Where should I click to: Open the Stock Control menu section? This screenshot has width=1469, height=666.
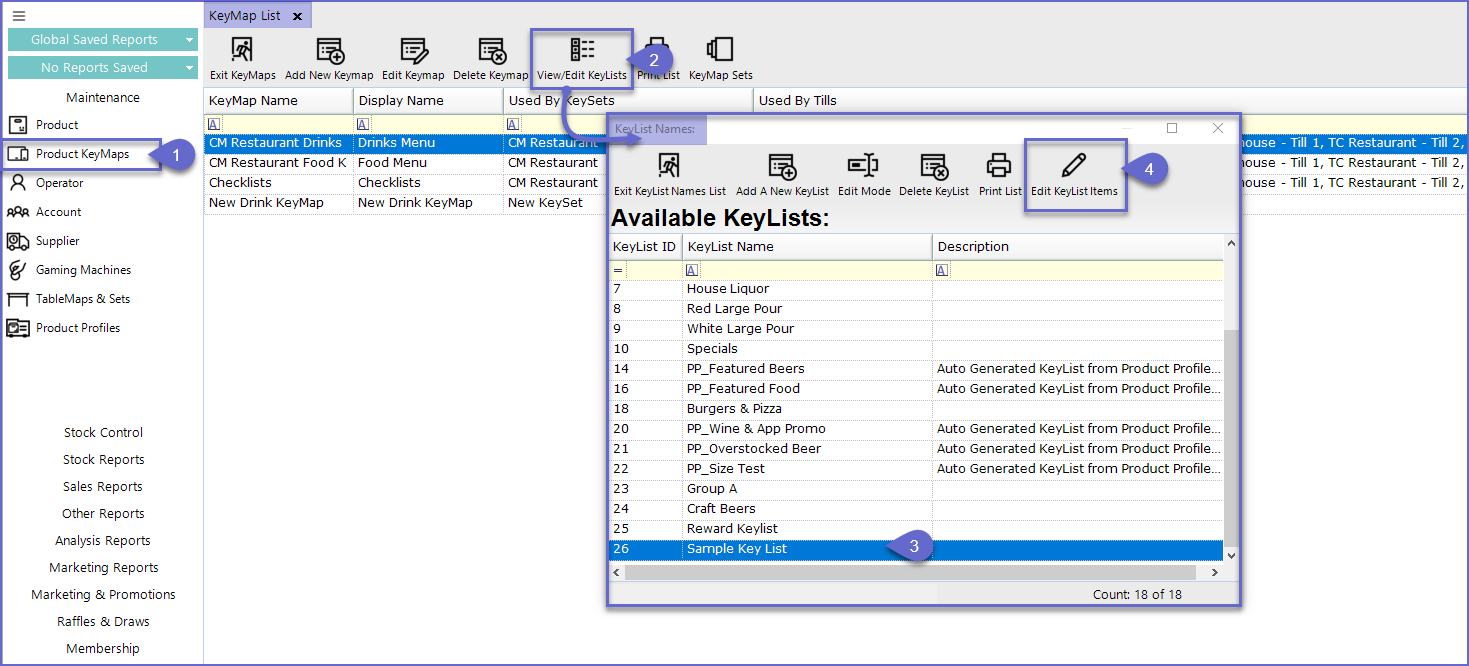point(103,433)
